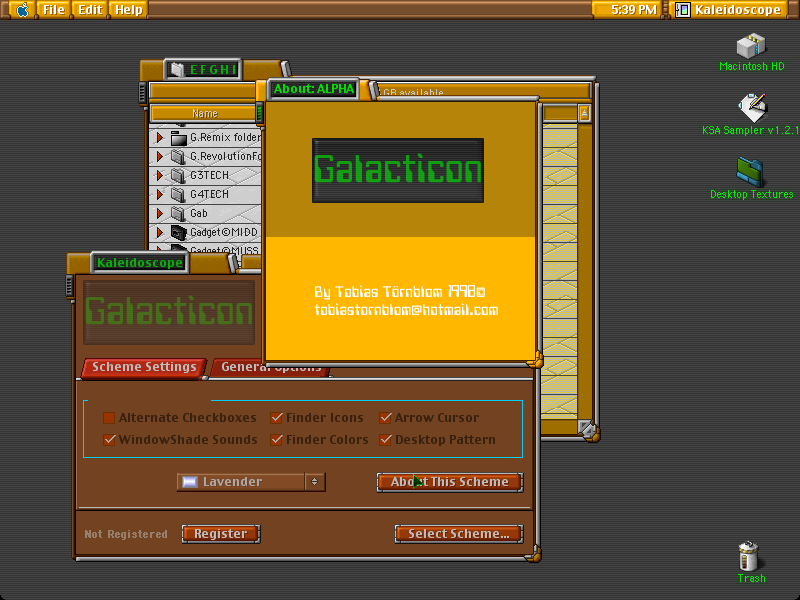Screen dimensions: 800x600
Task: Click the Gab folder name
Action: pyautogui.click(x=198, y=213)
